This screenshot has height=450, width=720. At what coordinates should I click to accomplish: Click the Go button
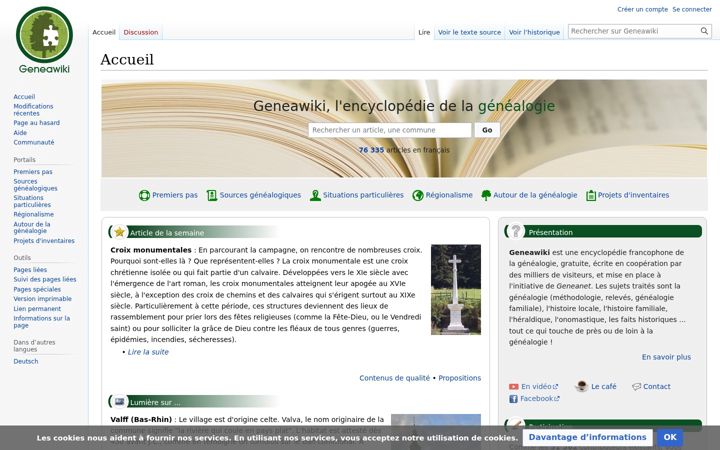[x=487, y=130]
